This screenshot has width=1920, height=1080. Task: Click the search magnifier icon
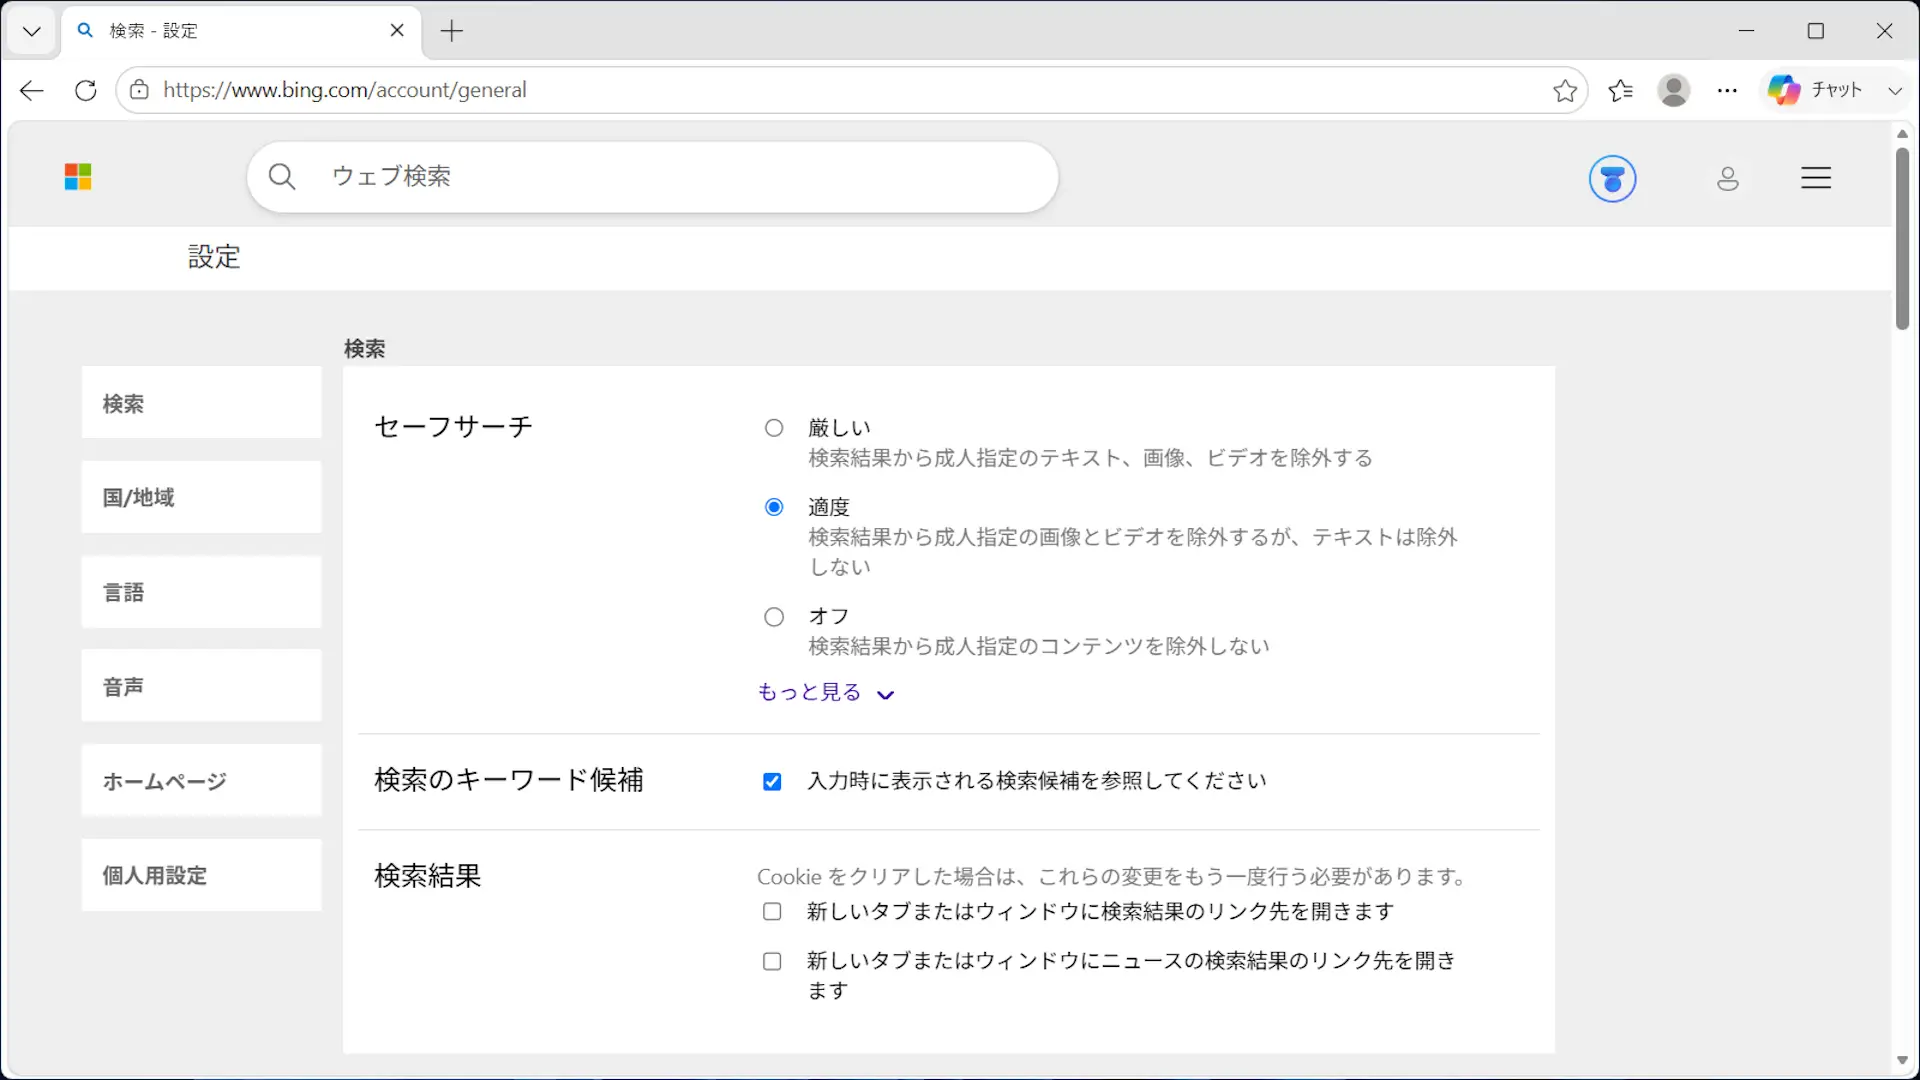click(x=282, y=177)
